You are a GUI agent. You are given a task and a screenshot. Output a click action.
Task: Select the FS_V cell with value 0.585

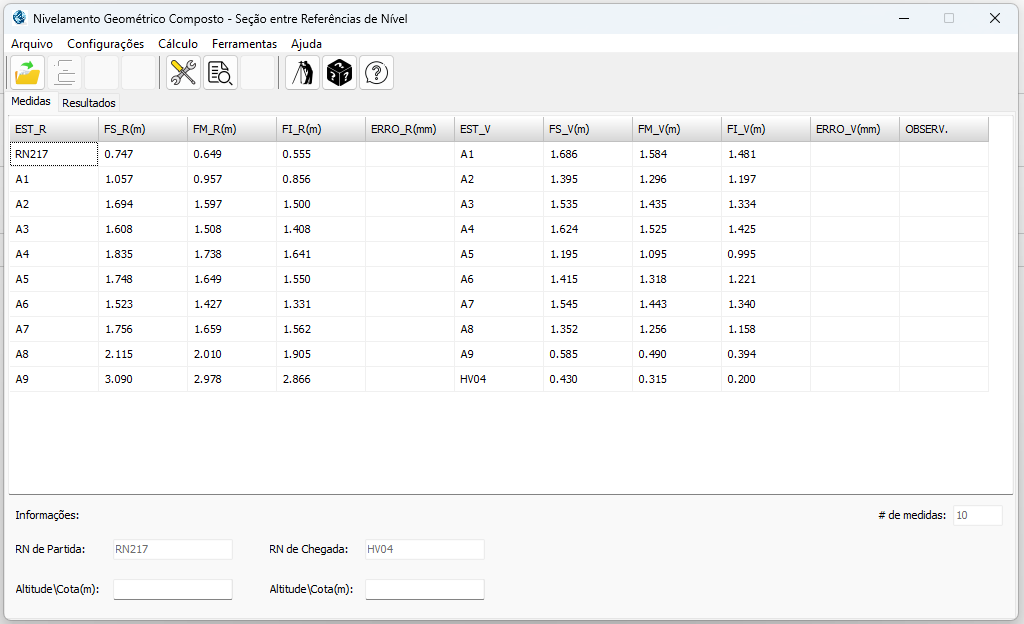tap(588, 354)
